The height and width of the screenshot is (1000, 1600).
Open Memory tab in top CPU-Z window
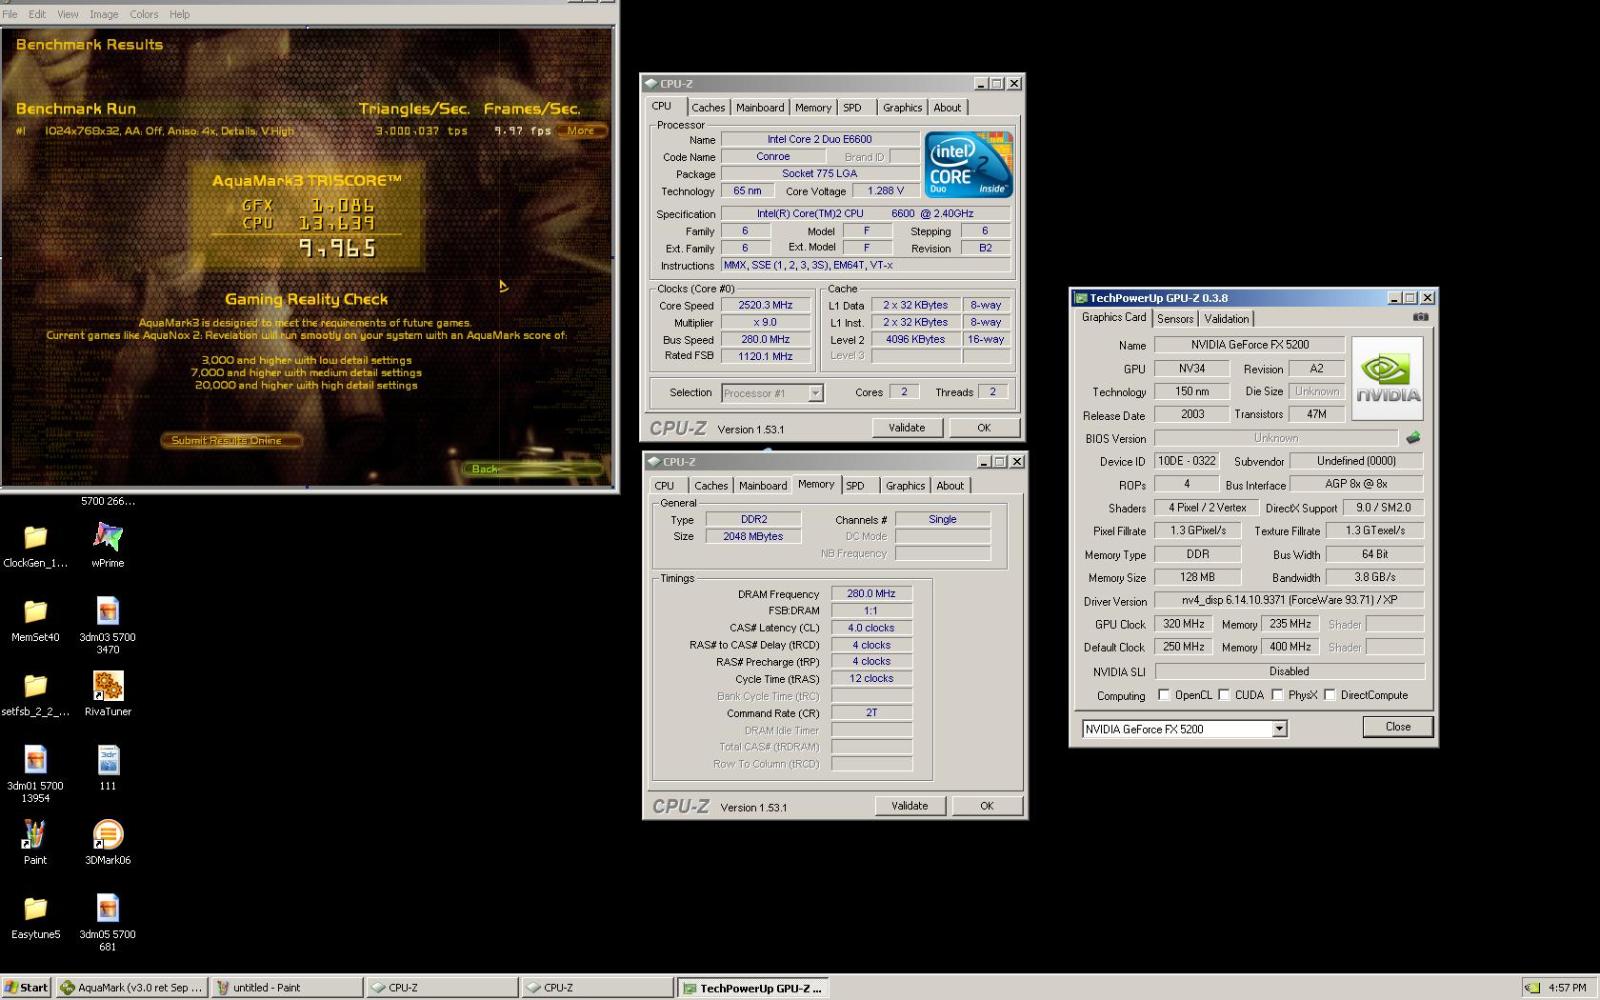click(x=813, y=108)
